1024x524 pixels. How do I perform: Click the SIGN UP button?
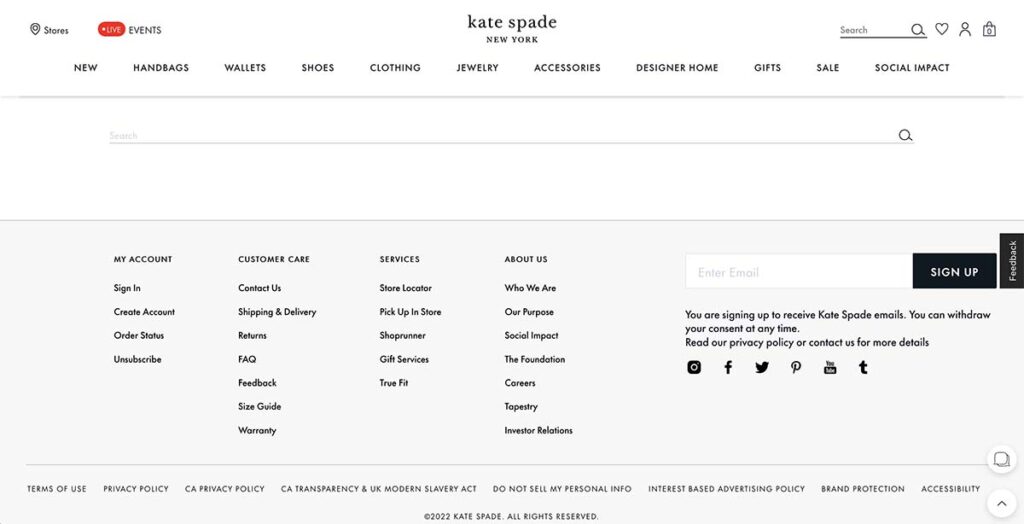[x=954, y=271]
